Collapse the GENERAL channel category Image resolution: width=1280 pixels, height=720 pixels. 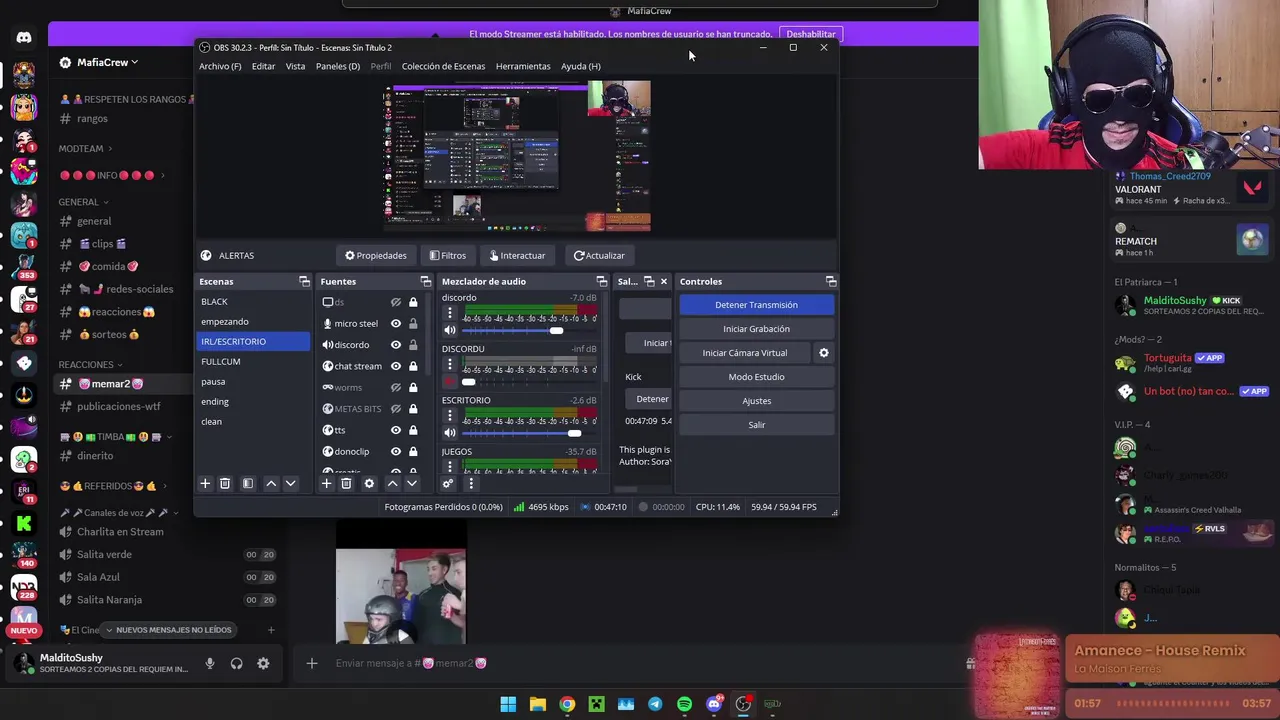83,202
